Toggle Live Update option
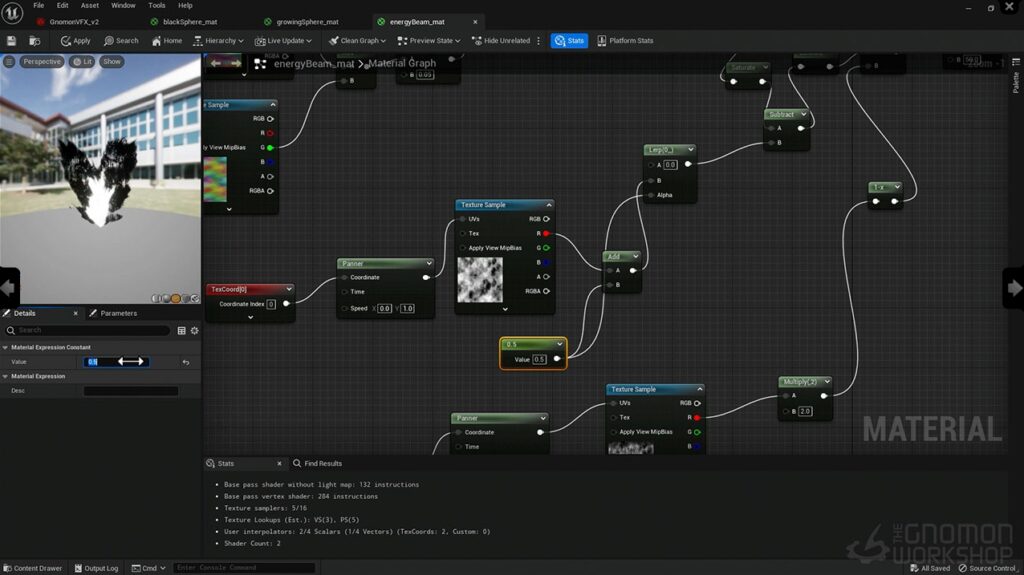 click(283, 41)
